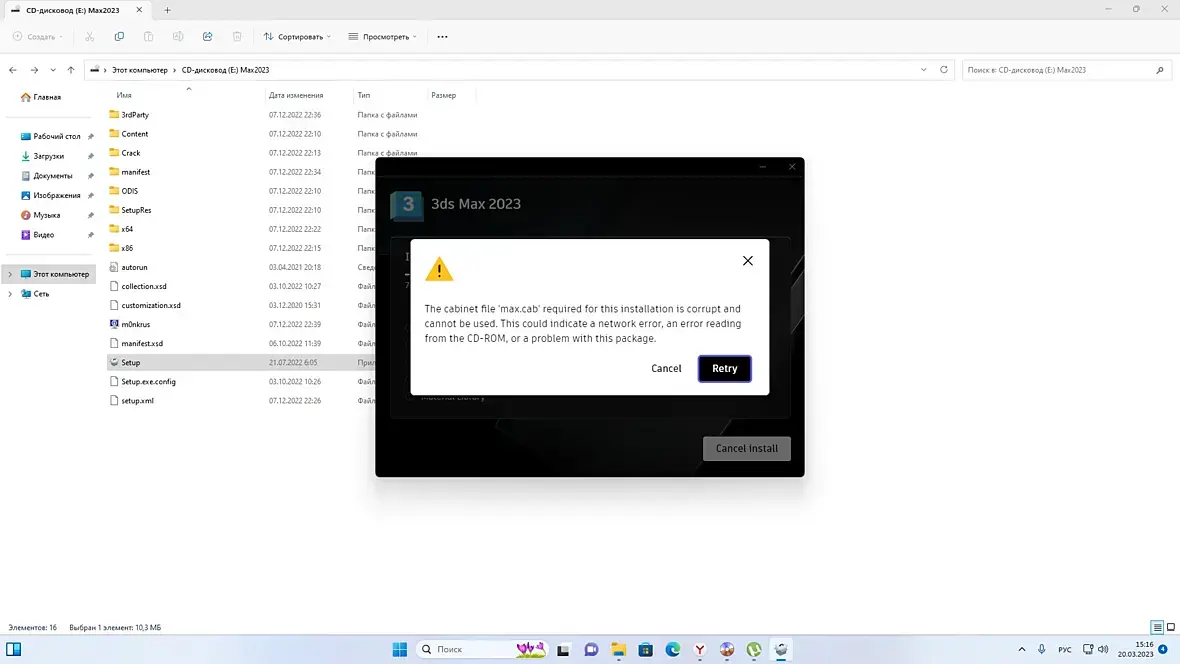1180x664 pixels.
Task: Open Документы in sidebar
Action: (x=47, y=175)
